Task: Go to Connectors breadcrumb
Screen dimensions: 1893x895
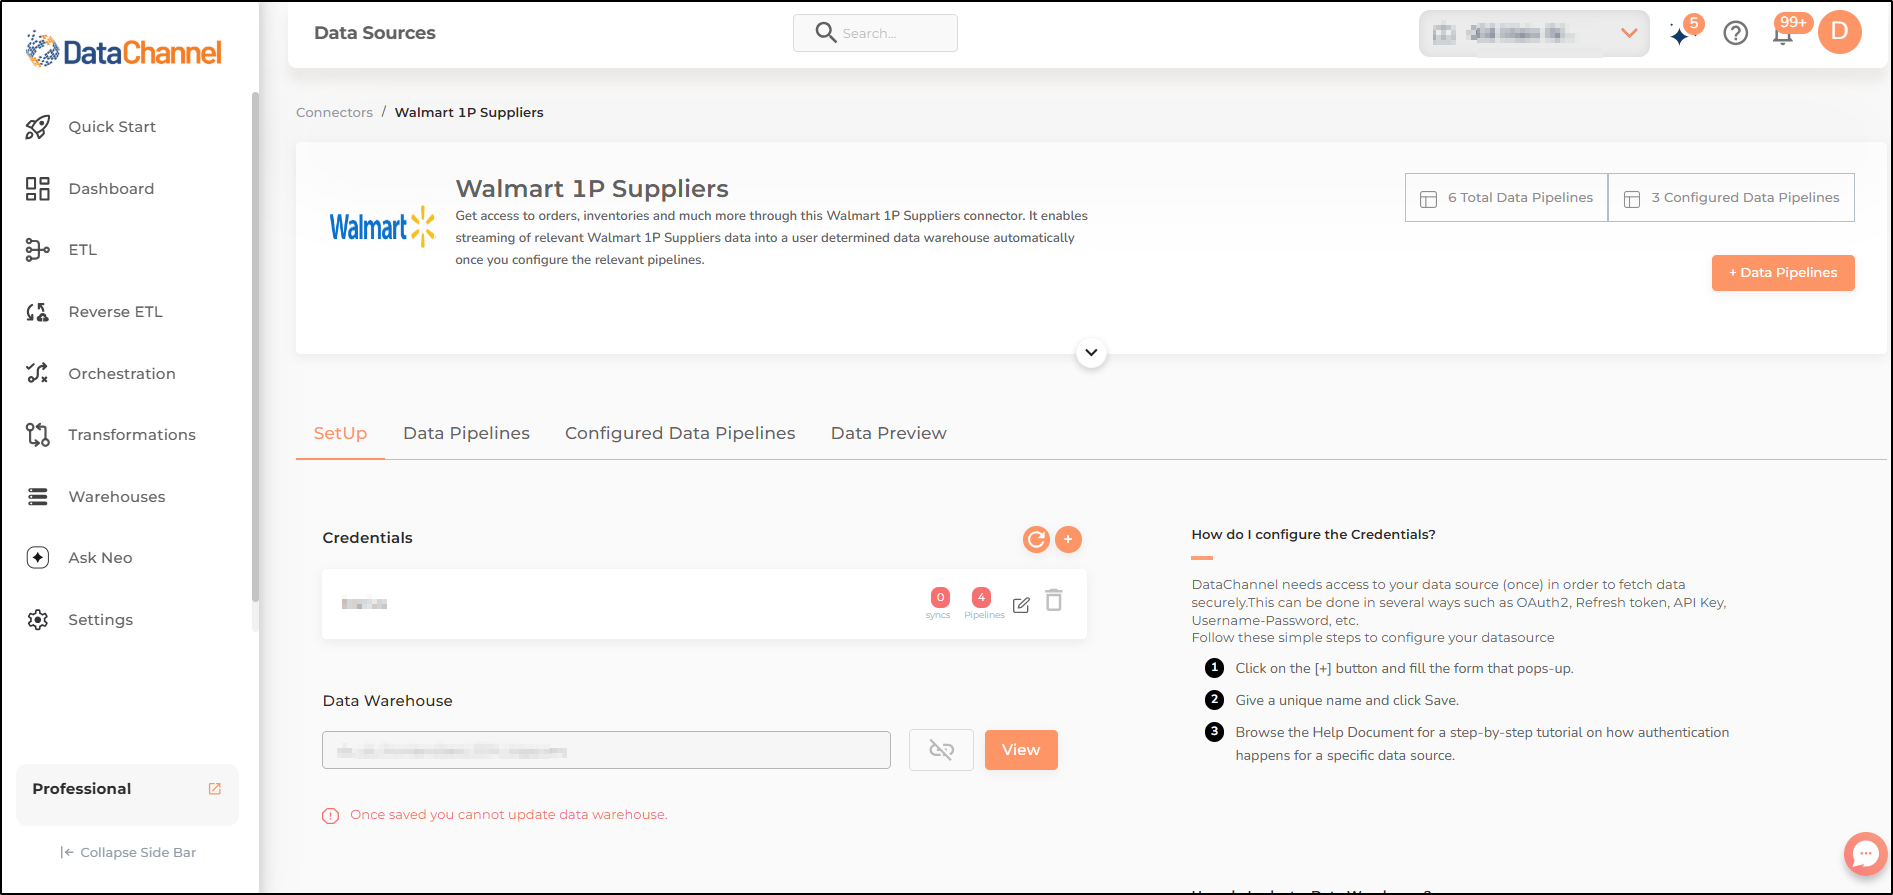Action: click(334, 113)
